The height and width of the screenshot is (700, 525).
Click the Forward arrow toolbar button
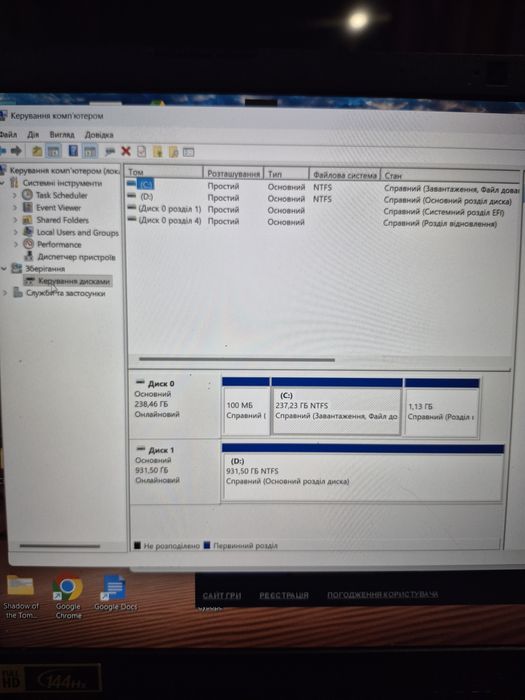tap(16, 151)
